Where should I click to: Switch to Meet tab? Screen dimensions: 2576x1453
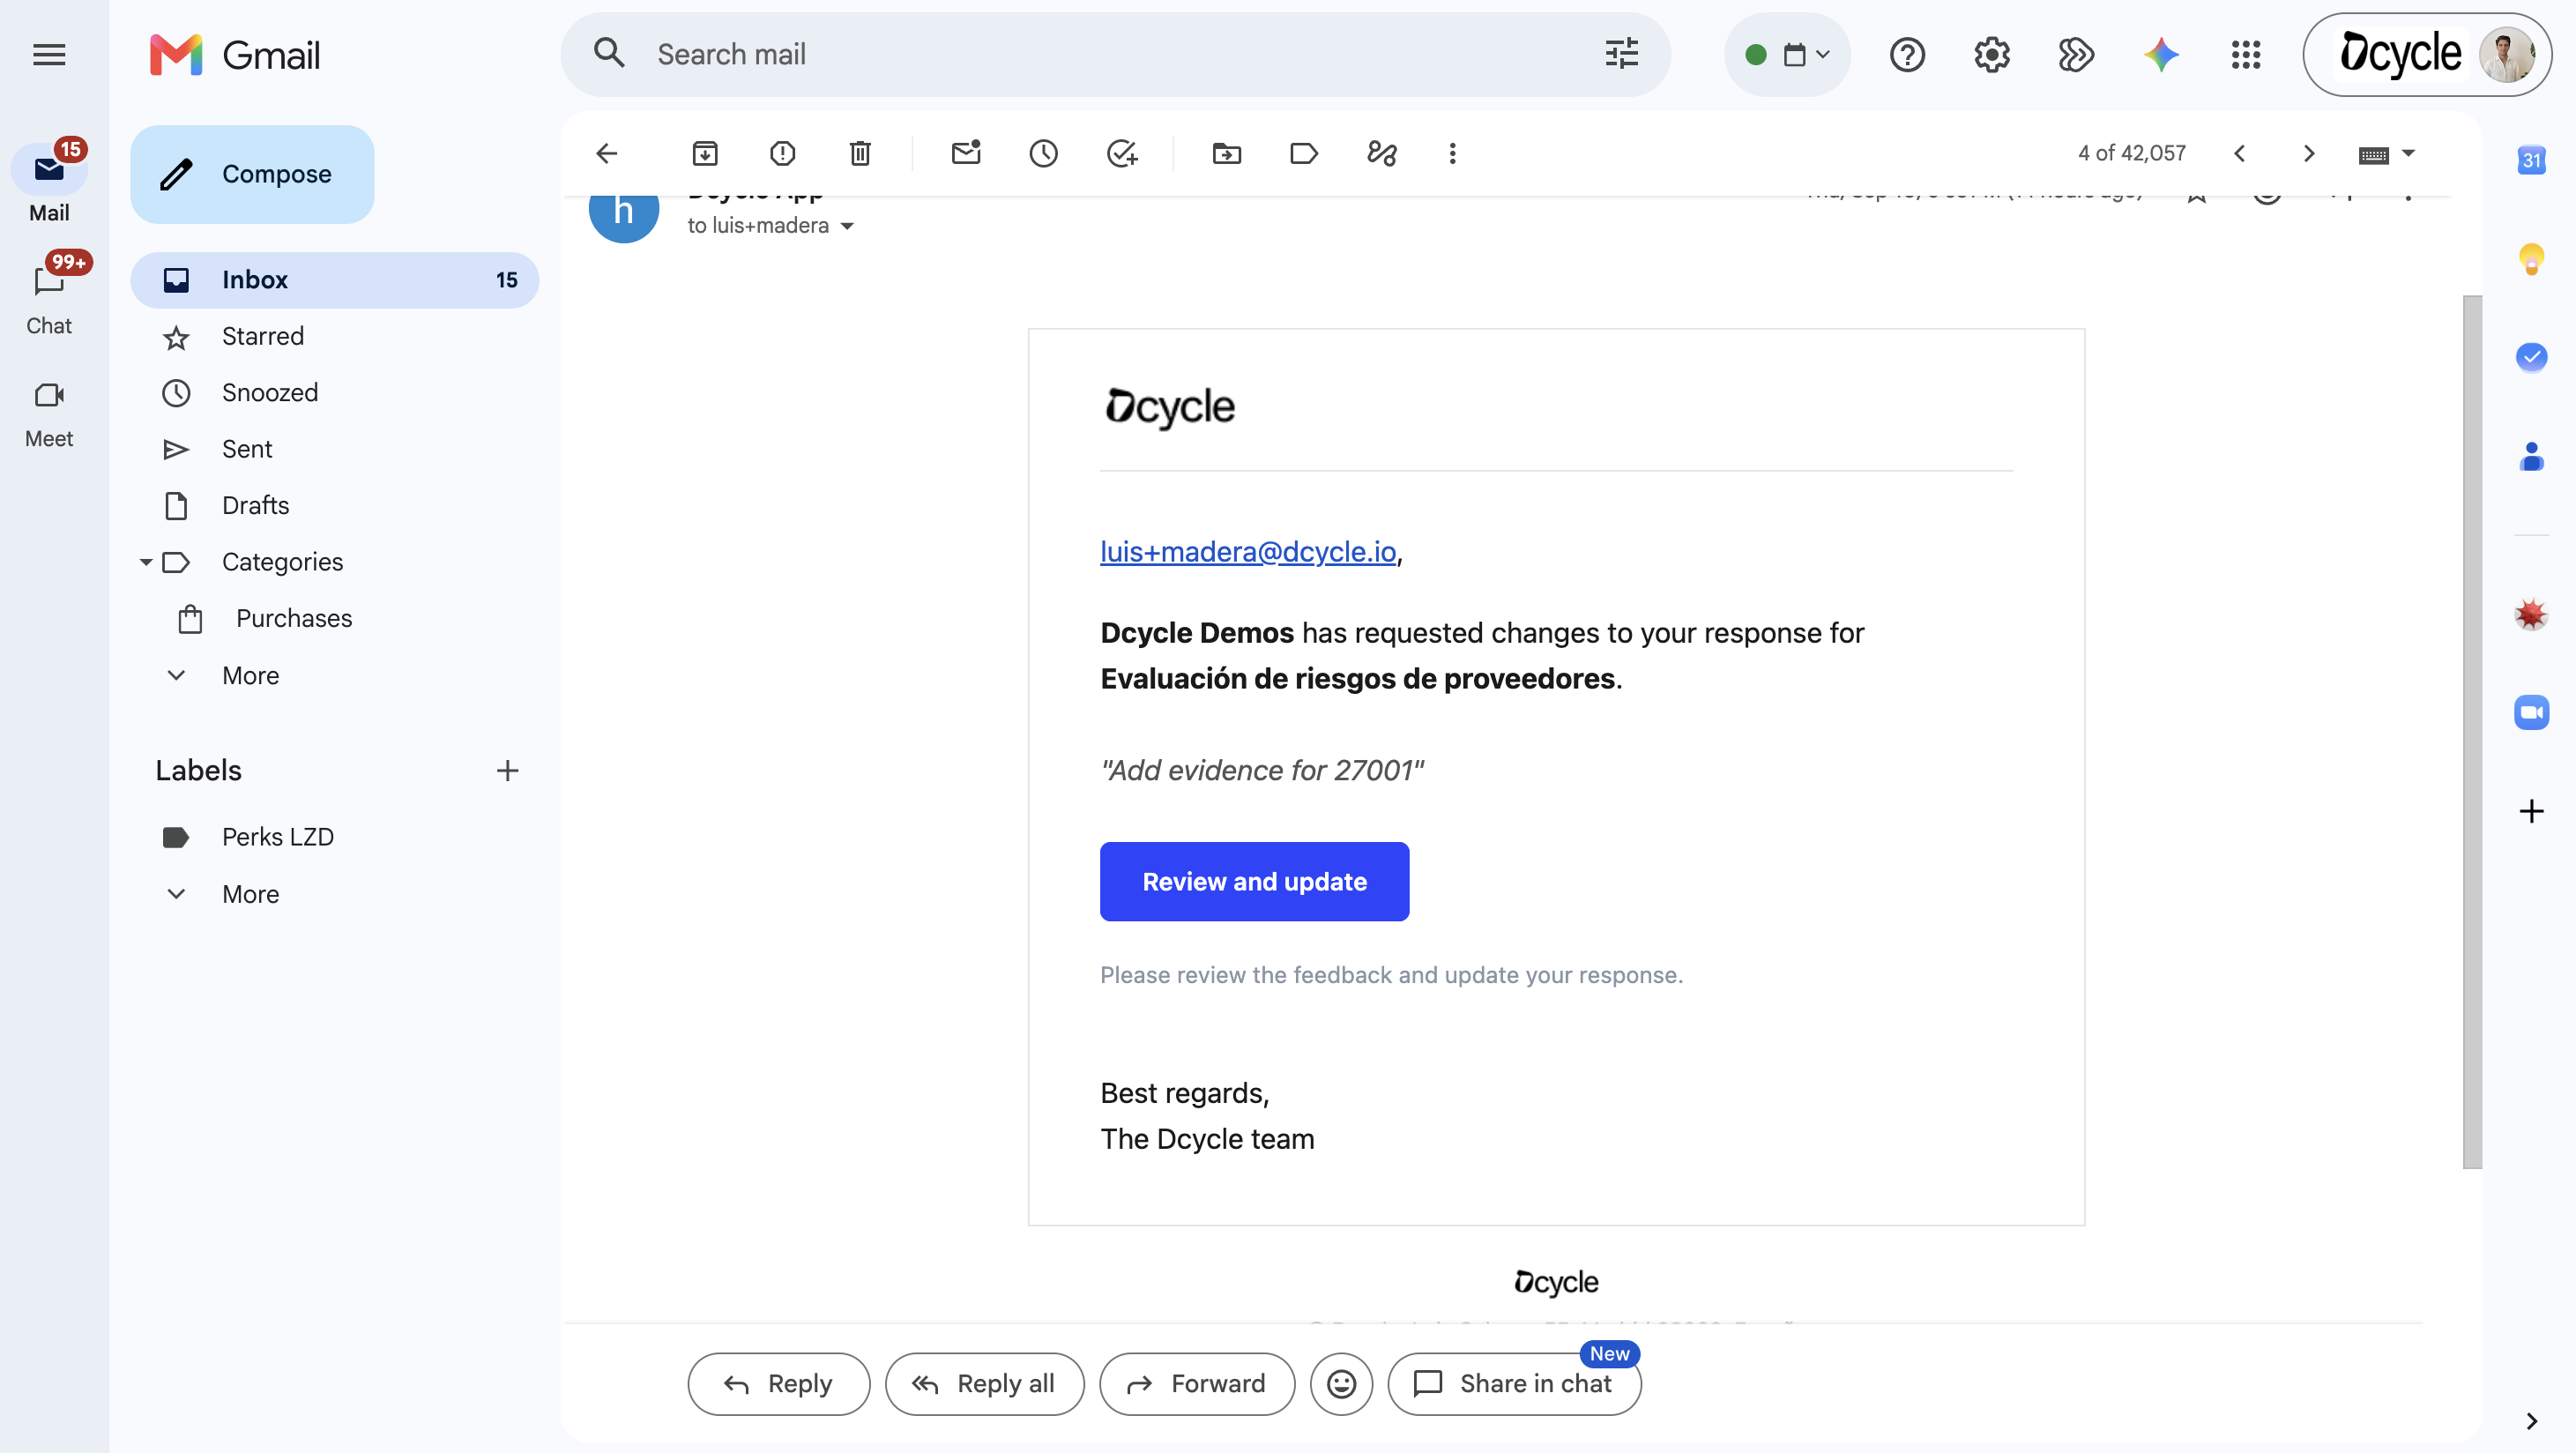49,413
